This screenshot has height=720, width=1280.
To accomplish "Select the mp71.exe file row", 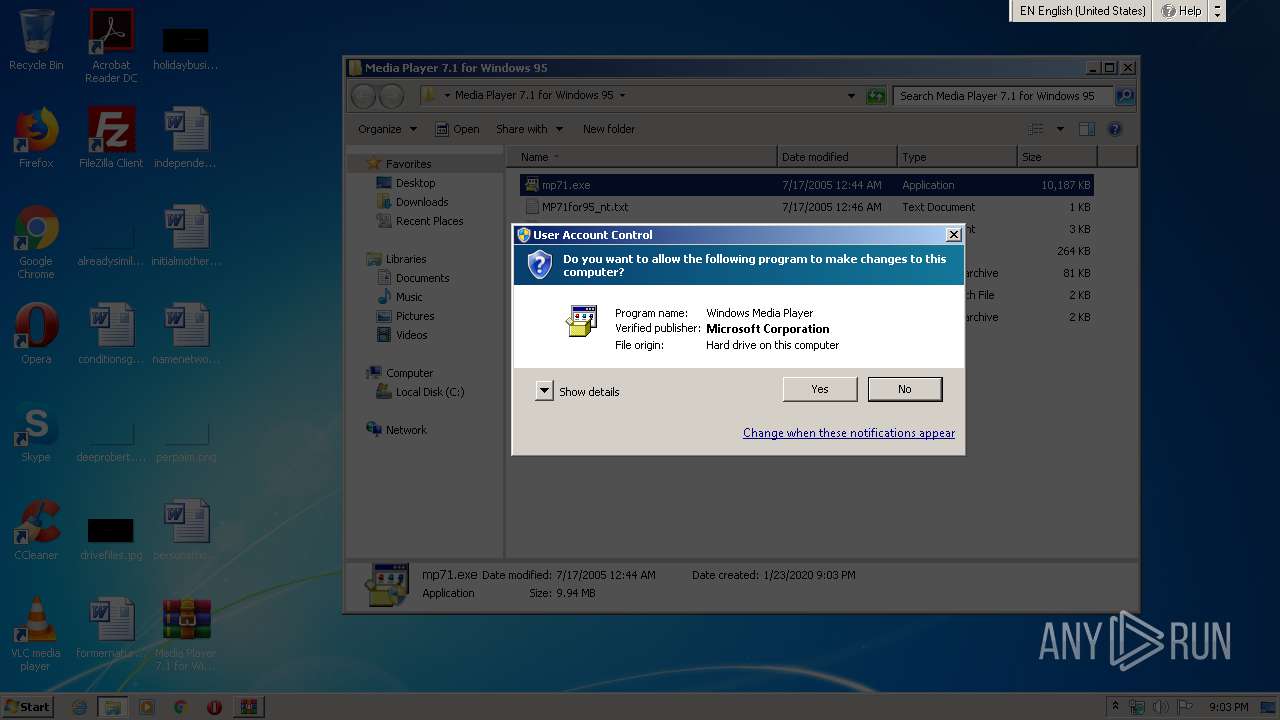I will 806,185.
